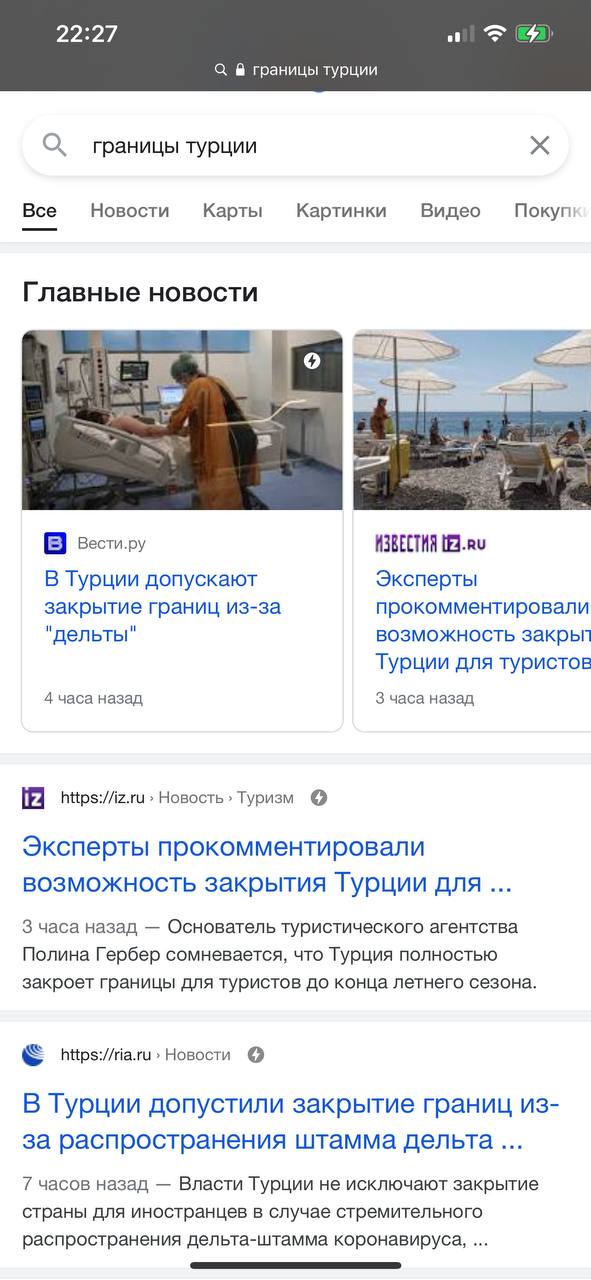
Task: Open the Известия card headline 'Эксперты прокомментировали'
Action: [x=483, y=621]
